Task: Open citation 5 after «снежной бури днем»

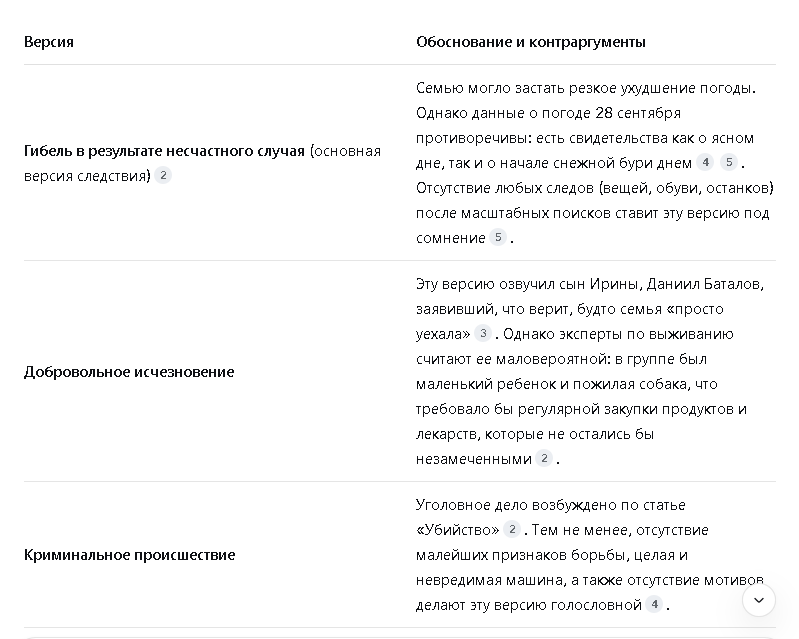Action: pos(729,163)
